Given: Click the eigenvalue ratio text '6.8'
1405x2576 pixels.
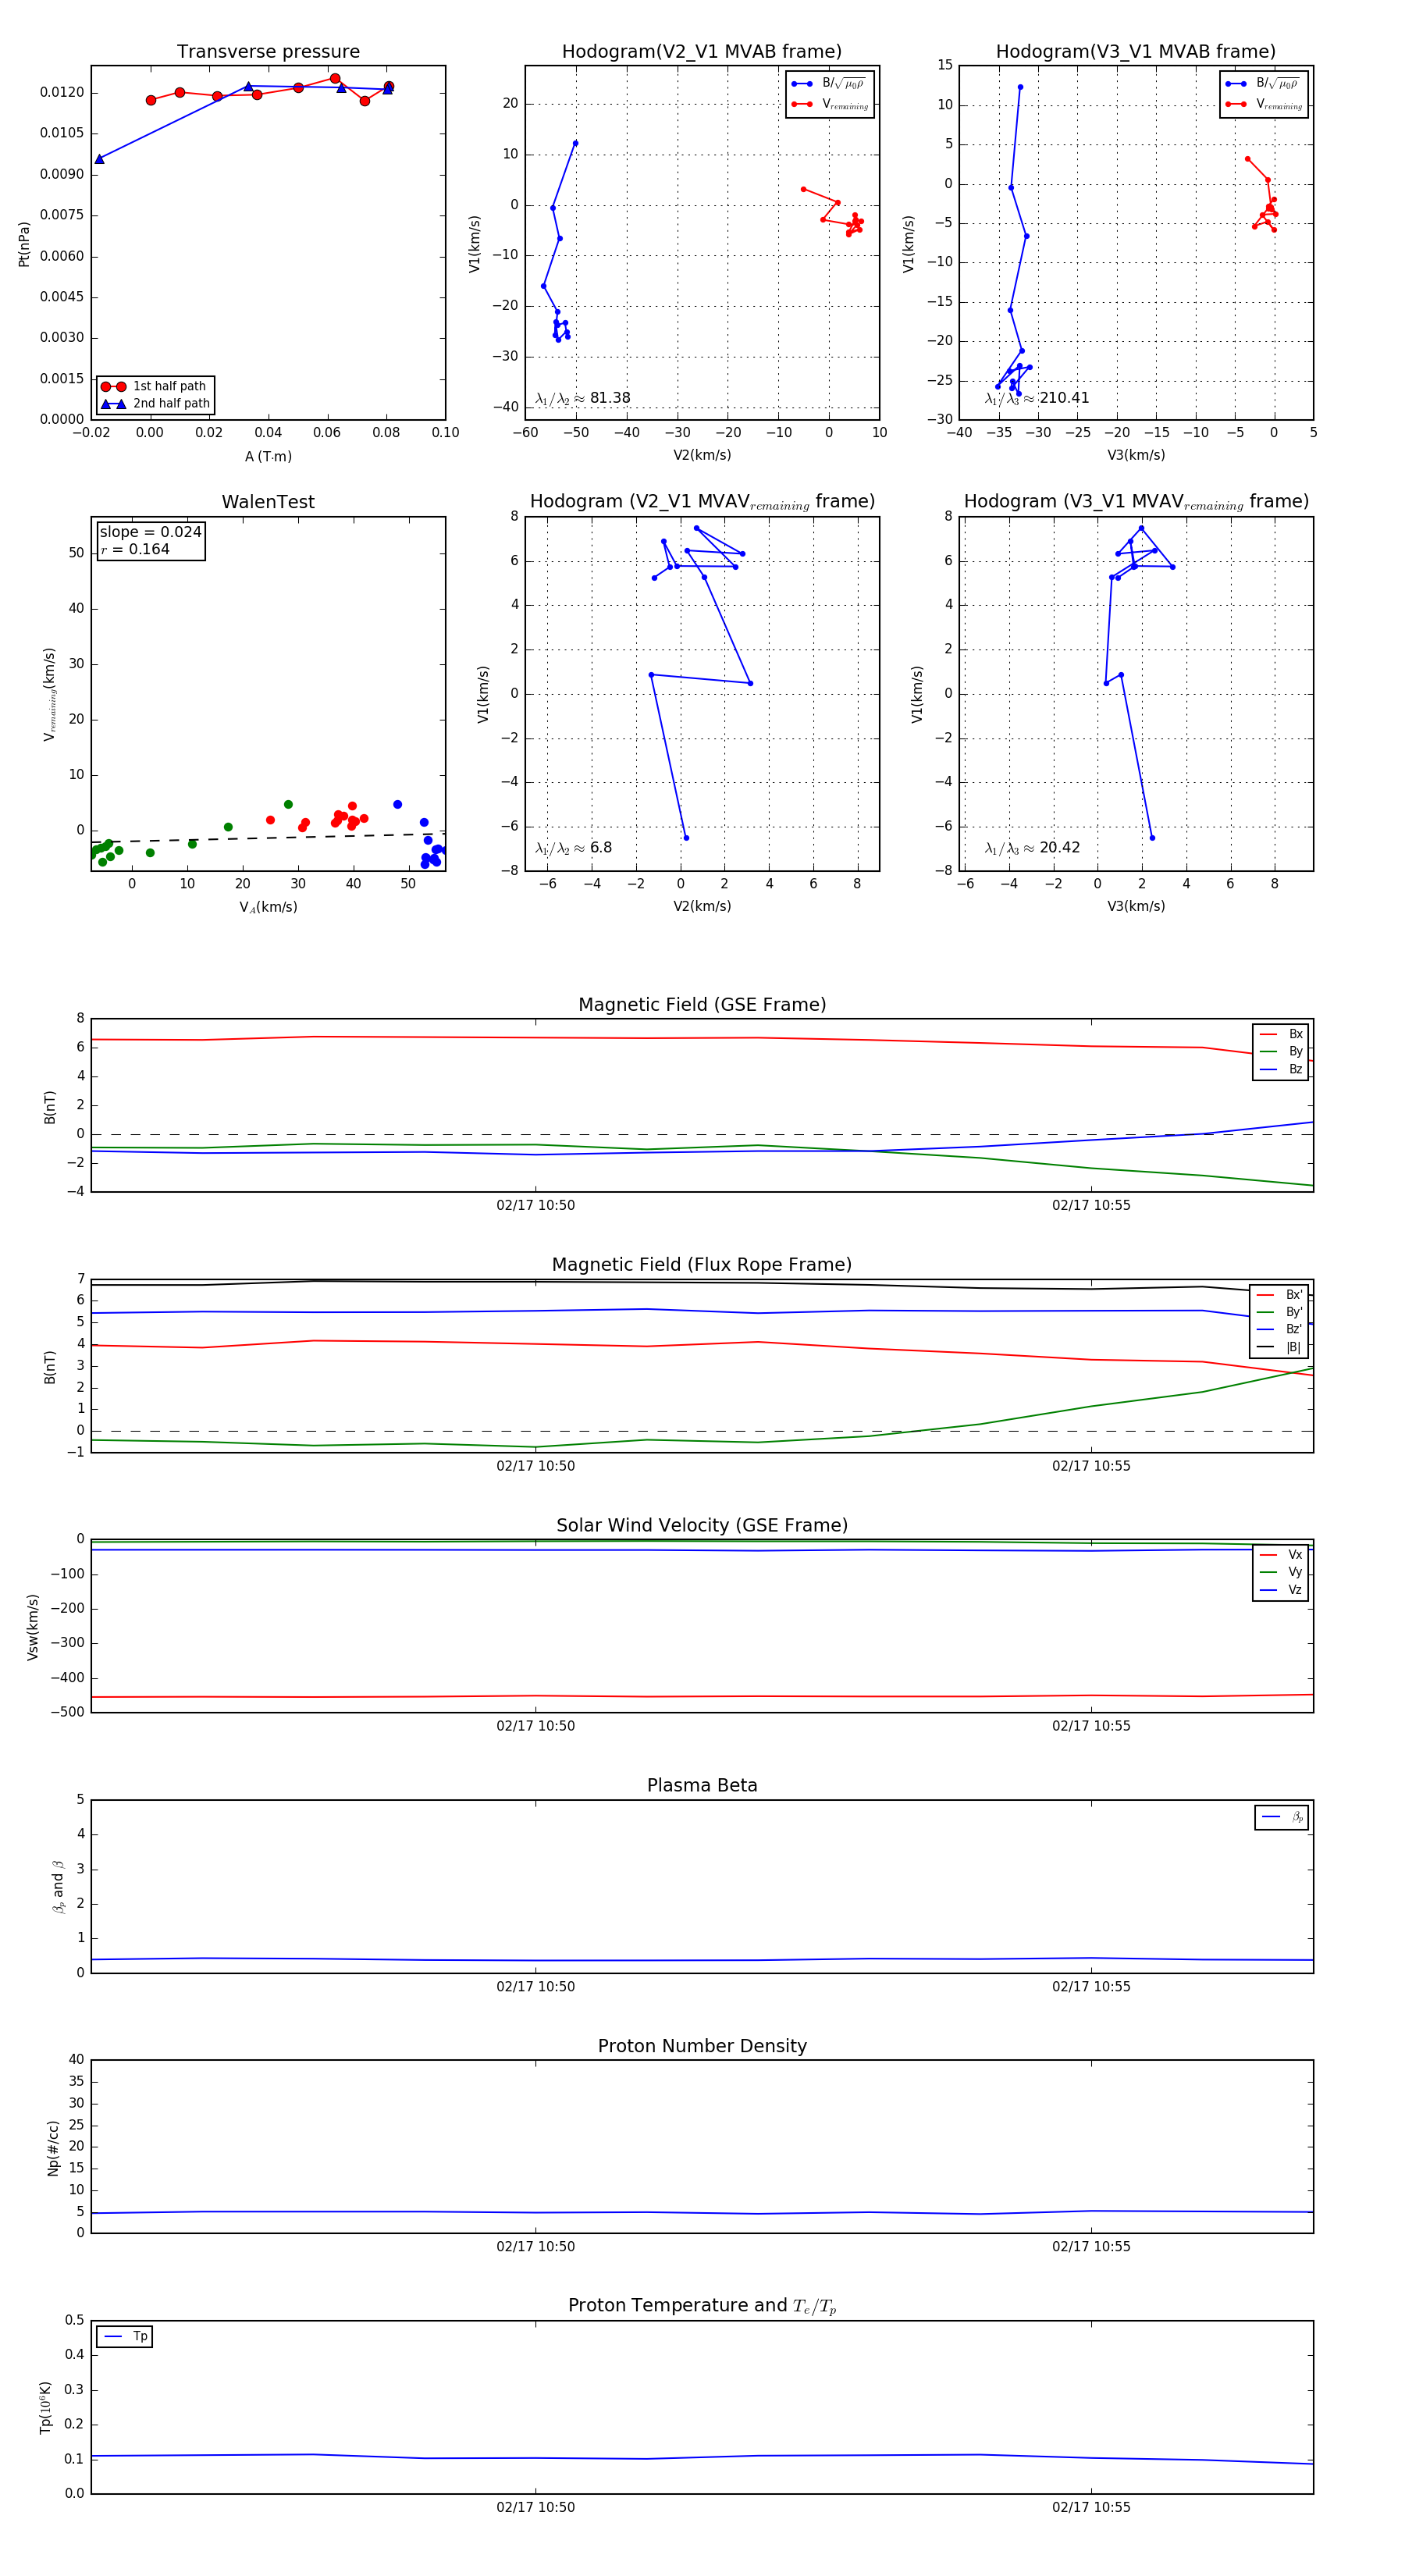Looking at the screenshot, I should tap(601, 848).
